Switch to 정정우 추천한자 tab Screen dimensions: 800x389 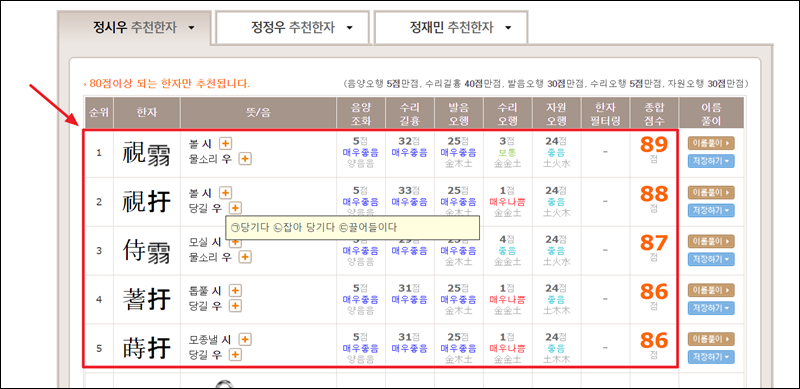click(292, 28)
